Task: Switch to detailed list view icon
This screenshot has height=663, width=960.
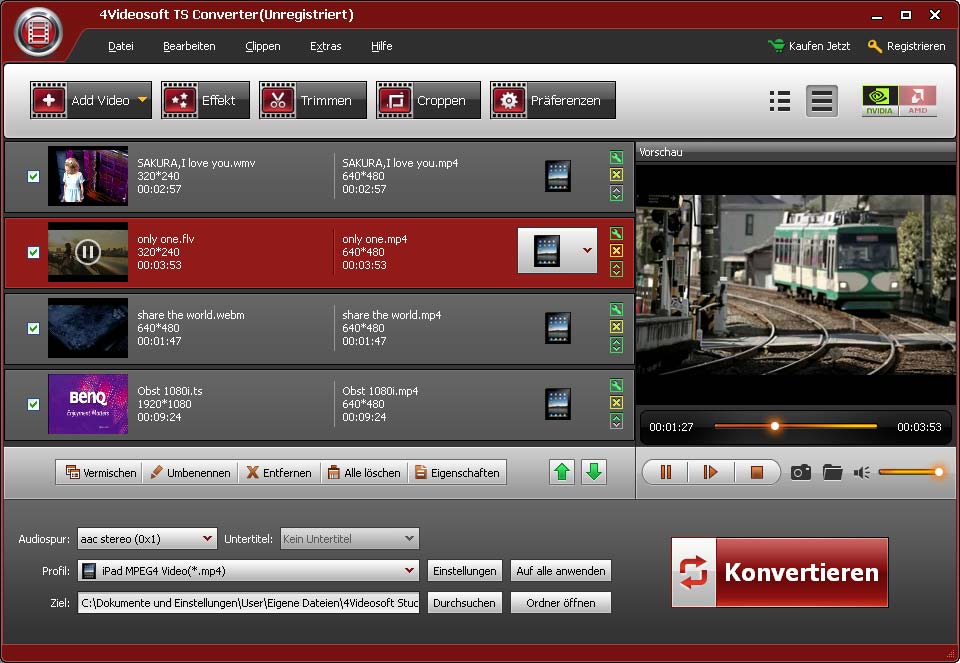Action: (780, 100)
